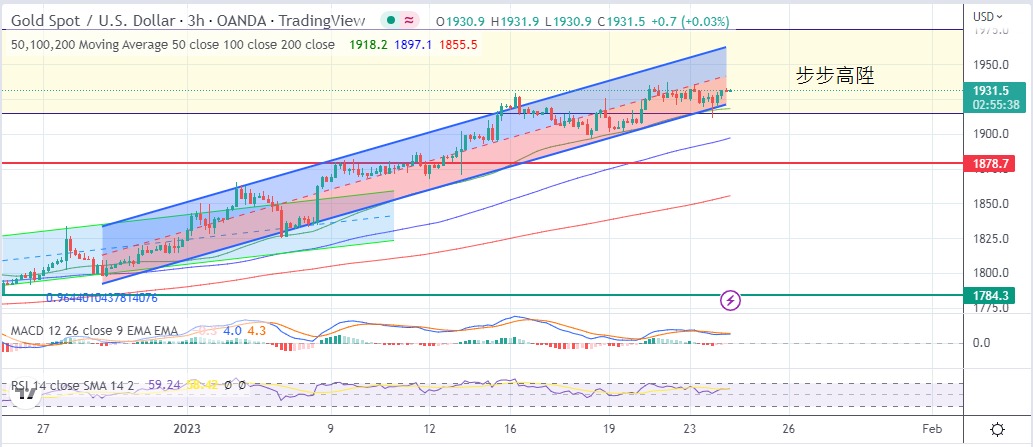Select the 50,100,200 Moving Average indicator legend
The image size is (1033, 447).
click(x=172, y=44)
